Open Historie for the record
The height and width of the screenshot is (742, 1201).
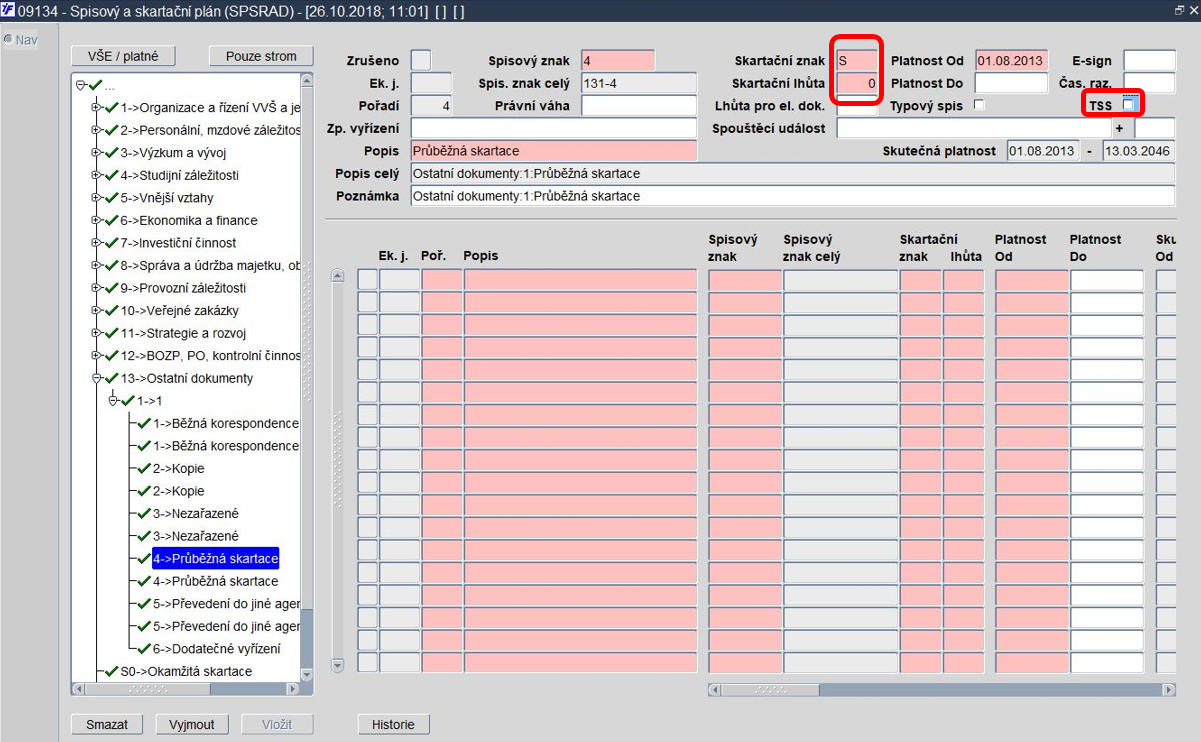click(393, 724)
